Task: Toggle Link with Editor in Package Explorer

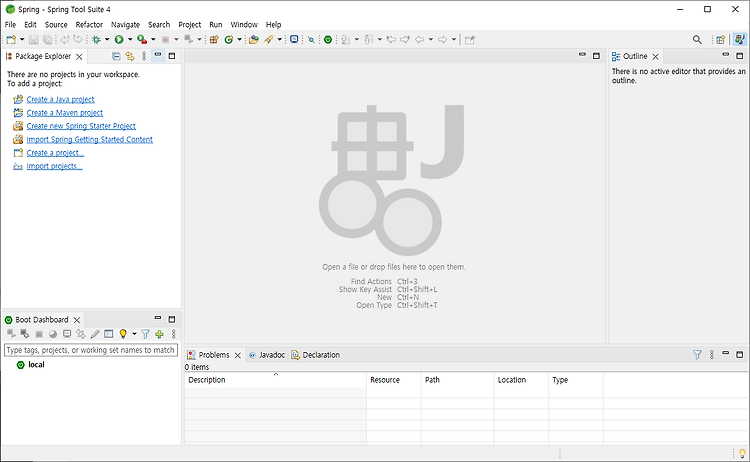Action: pos(130,56)
